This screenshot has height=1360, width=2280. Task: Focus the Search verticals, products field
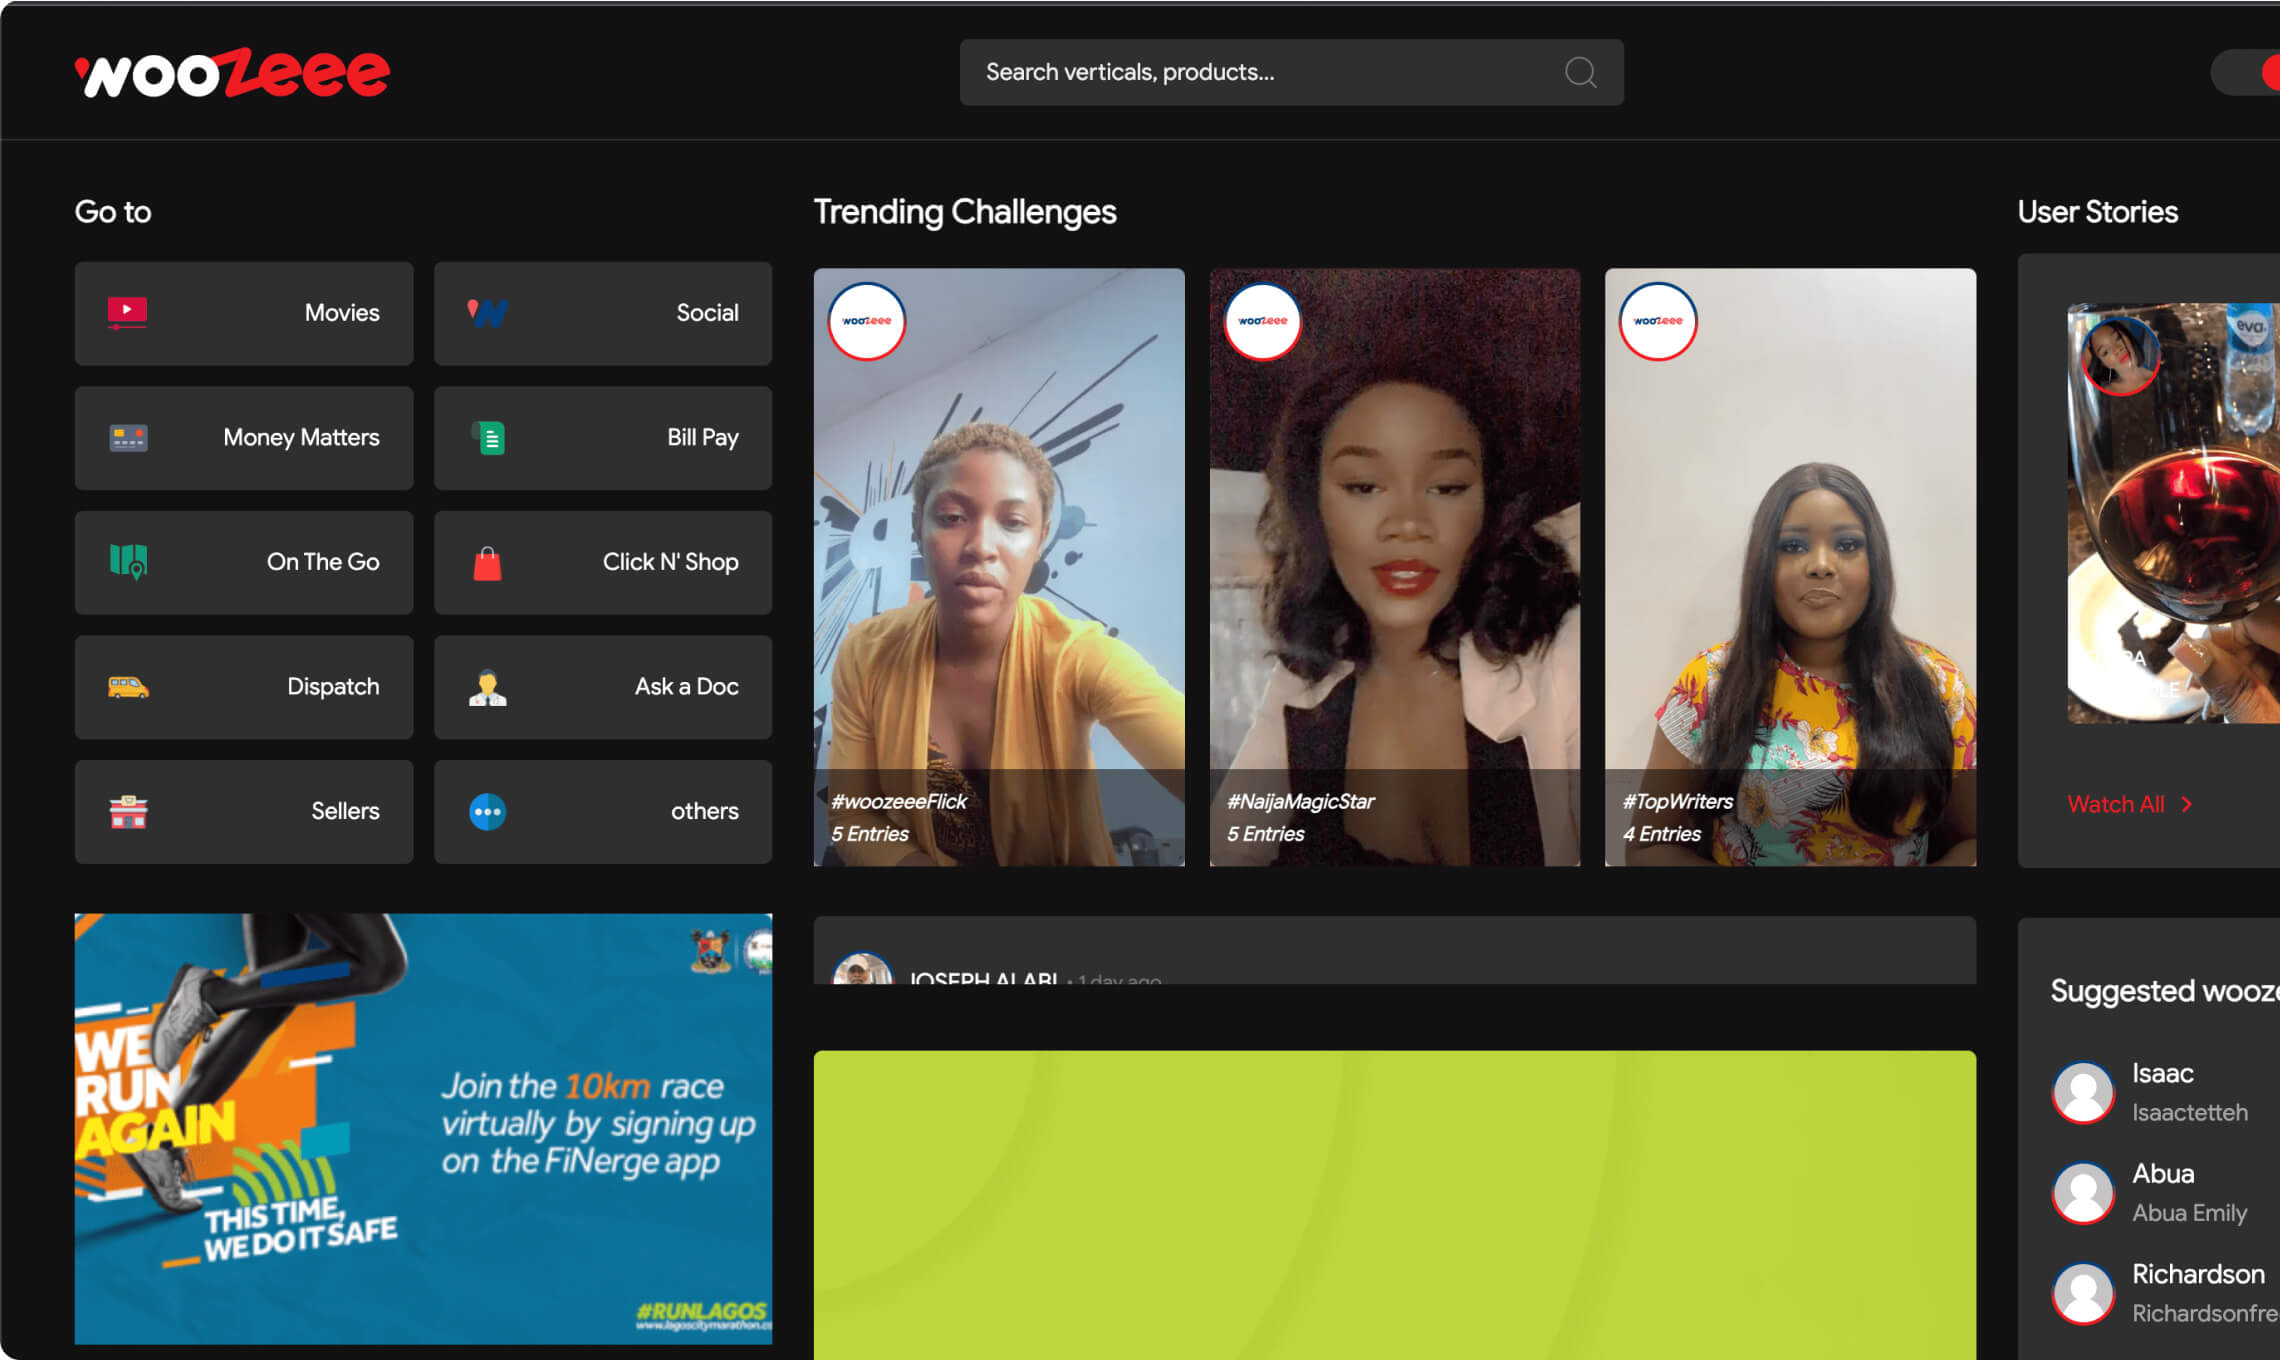point(1291,72)
